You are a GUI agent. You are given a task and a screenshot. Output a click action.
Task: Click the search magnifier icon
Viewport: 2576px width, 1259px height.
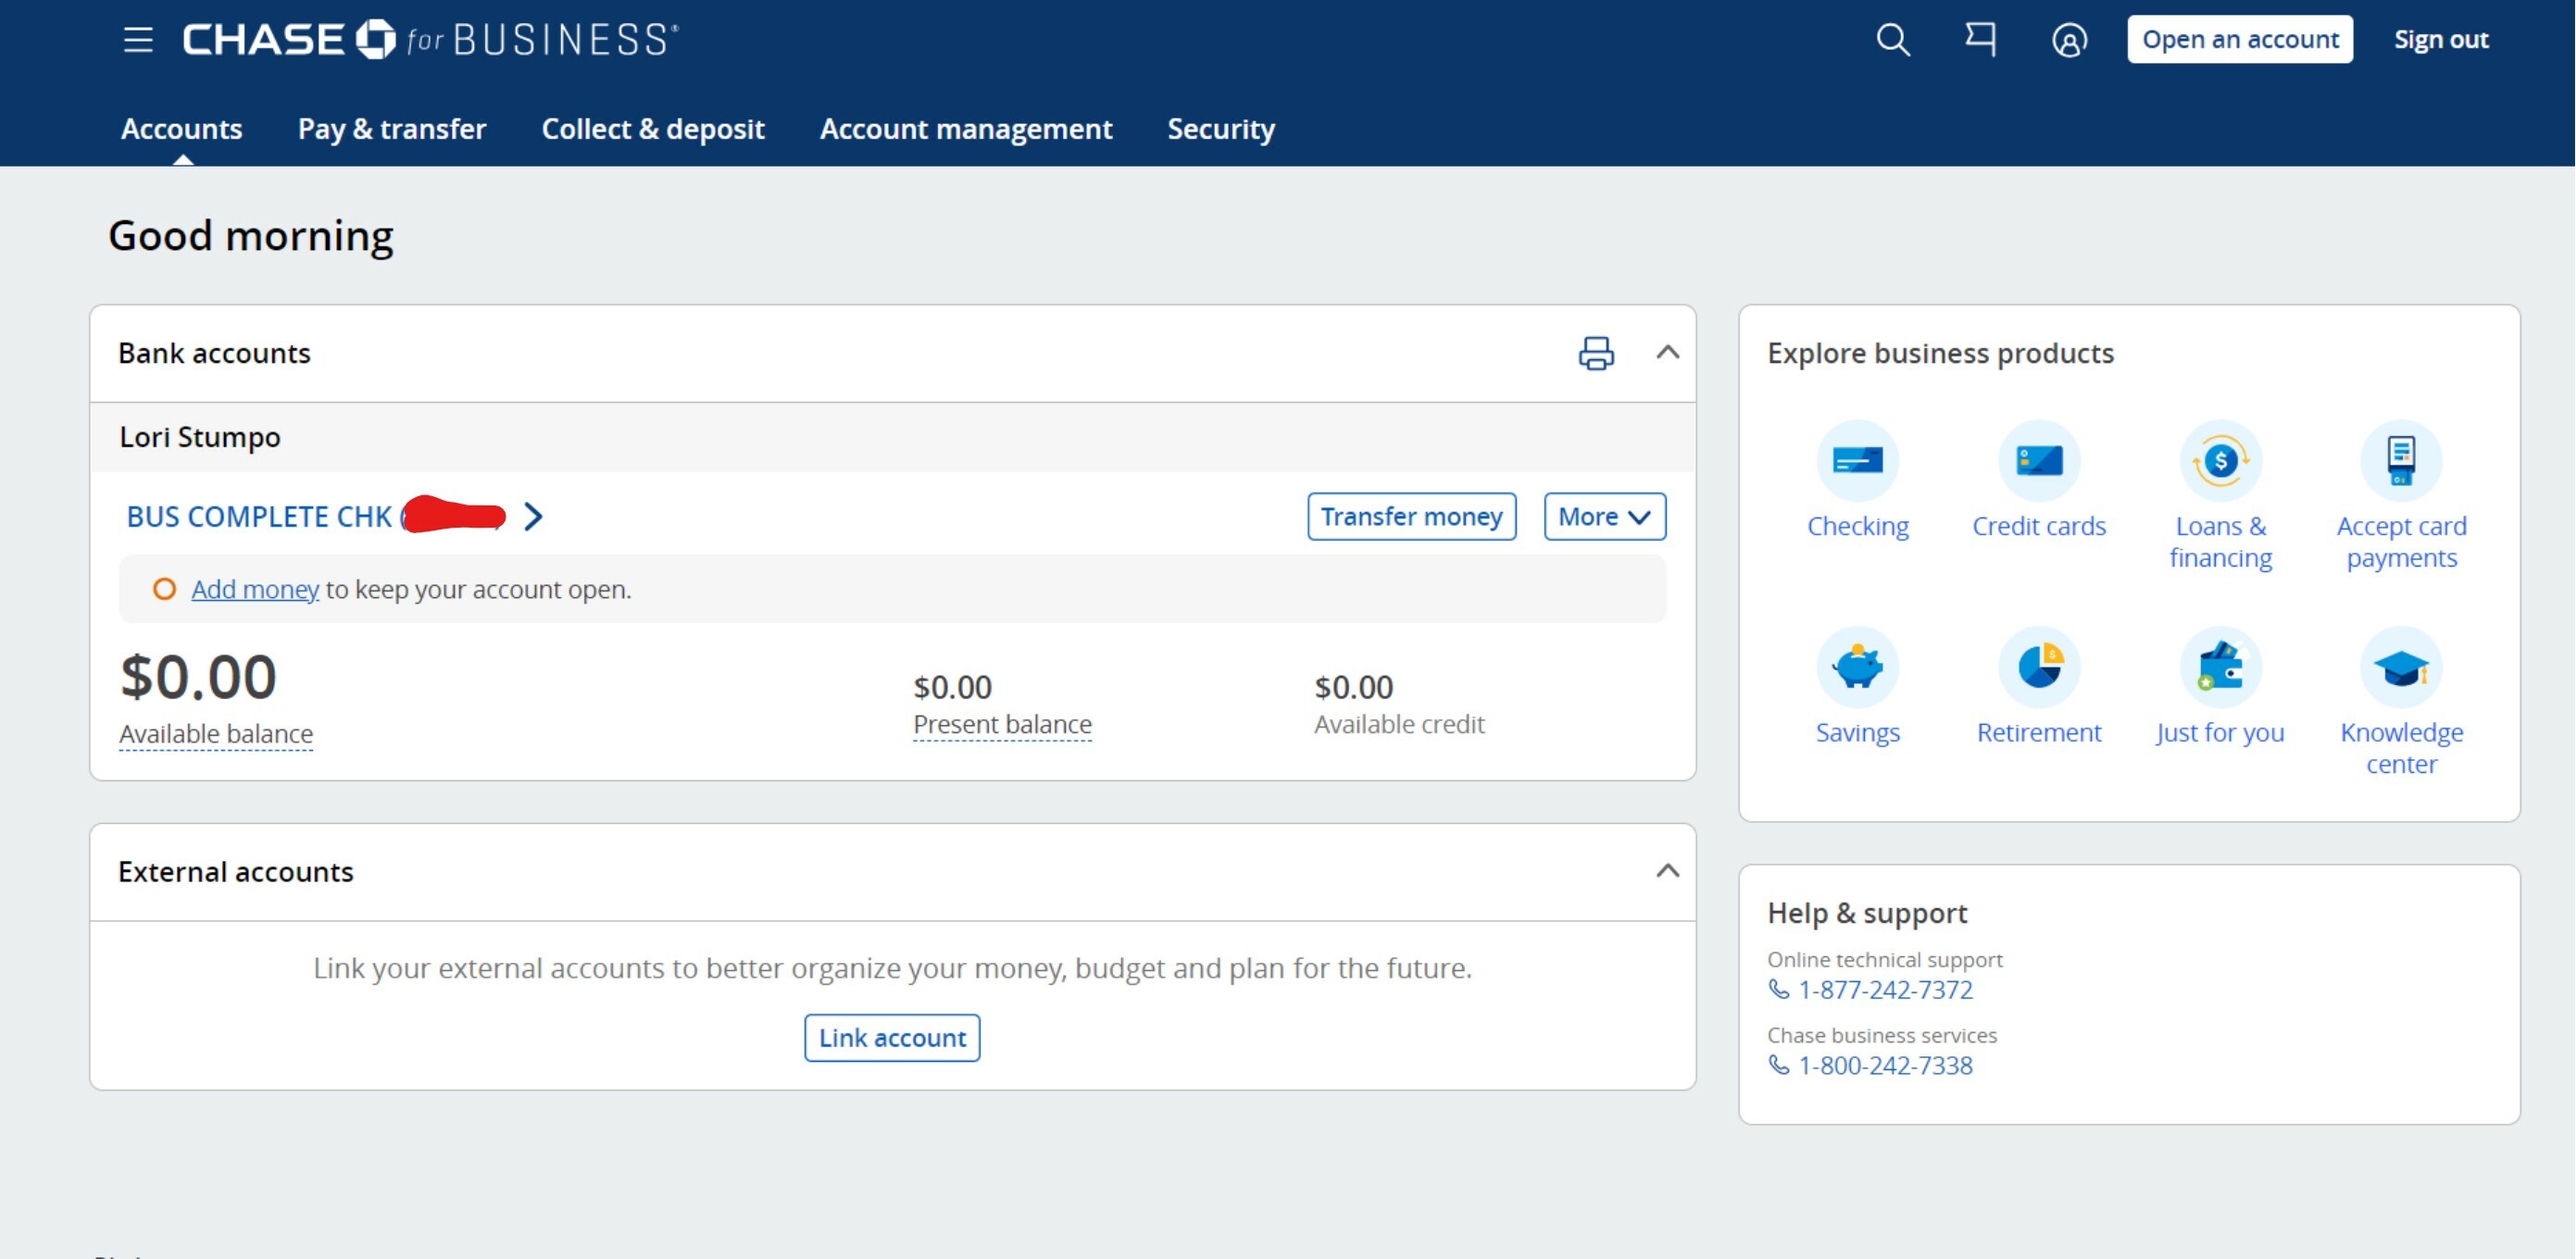pos(1892,40)
